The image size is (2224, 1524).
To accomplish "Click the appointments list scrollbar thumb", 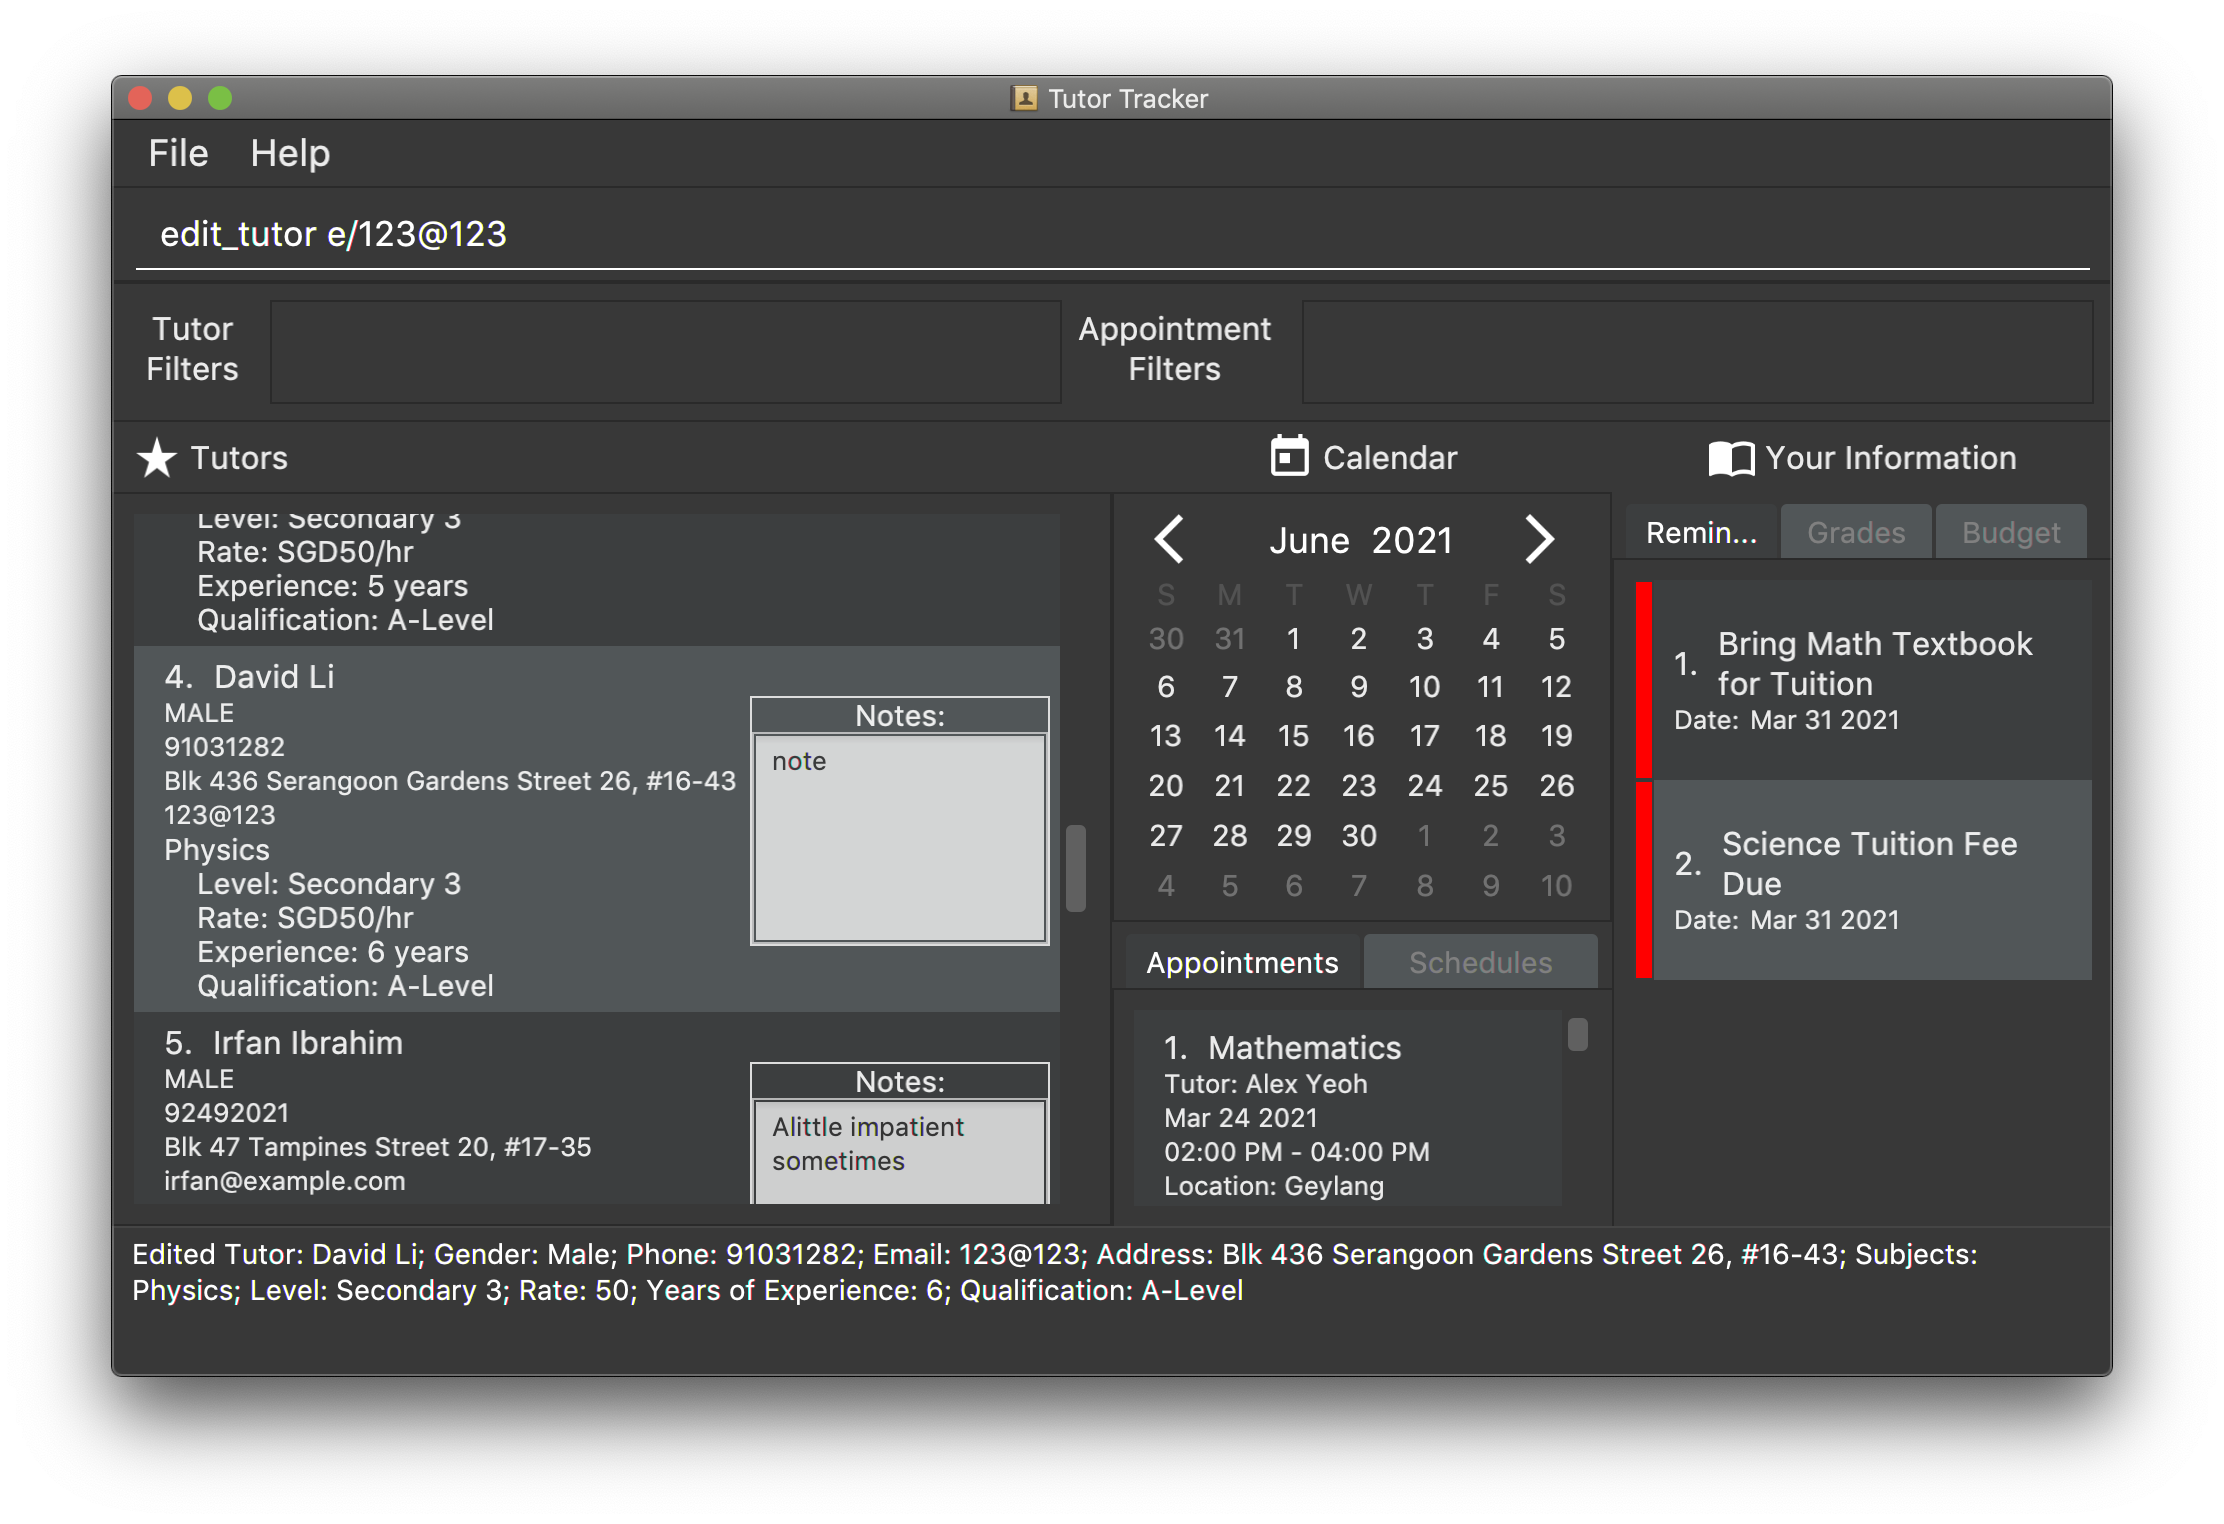I will point(1578,1034).
